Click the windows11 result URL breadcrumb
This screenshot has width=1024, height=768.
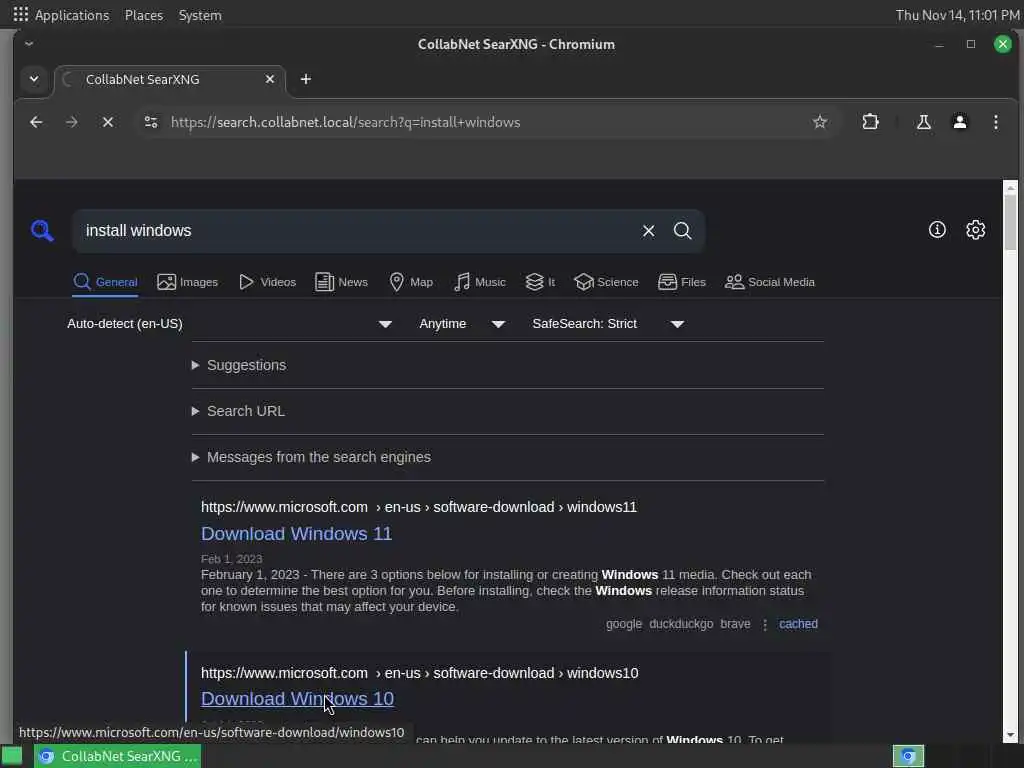(x=419, y=507)
